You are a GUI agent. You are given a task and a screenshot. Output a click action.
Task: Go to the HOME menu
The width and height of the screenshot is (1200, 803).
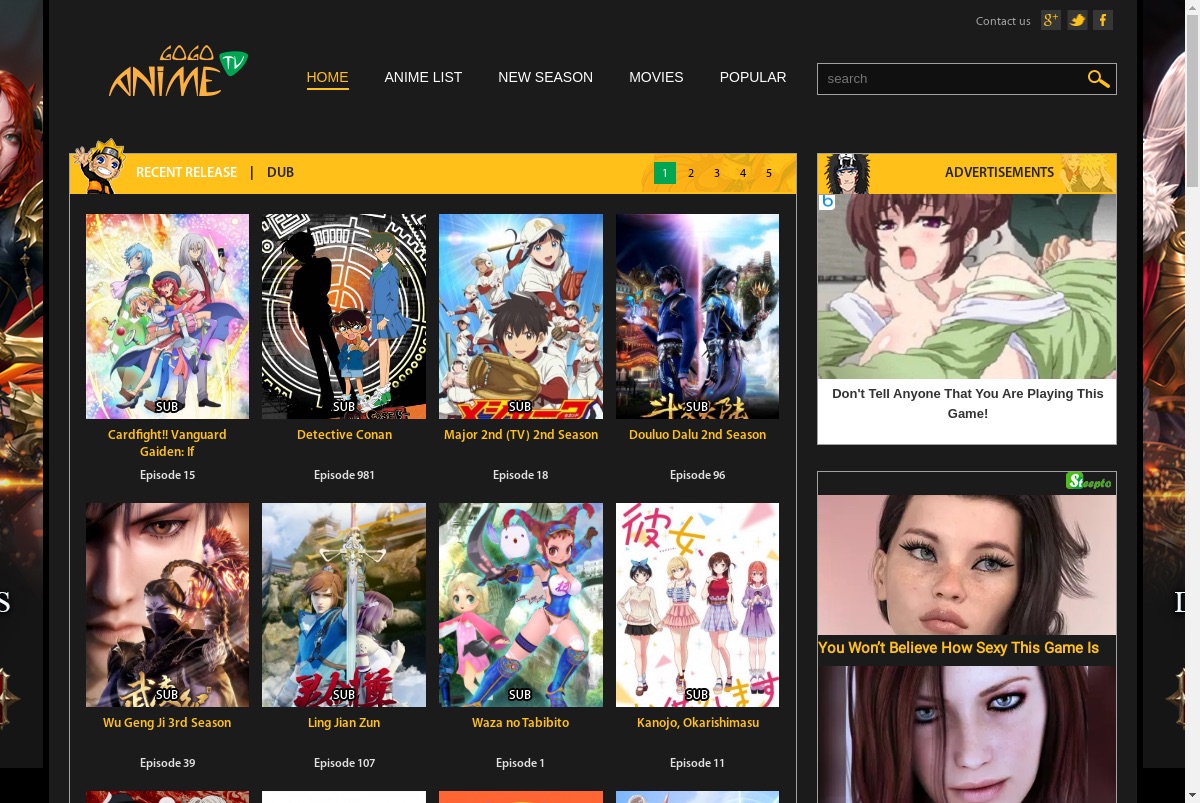[327, 77]
